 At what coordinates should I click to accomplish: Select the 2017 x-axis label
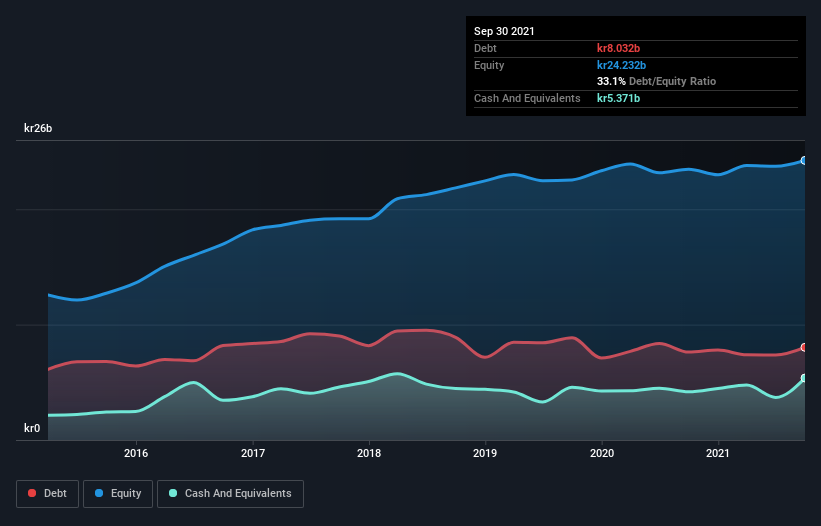click(x=253, y=454)
